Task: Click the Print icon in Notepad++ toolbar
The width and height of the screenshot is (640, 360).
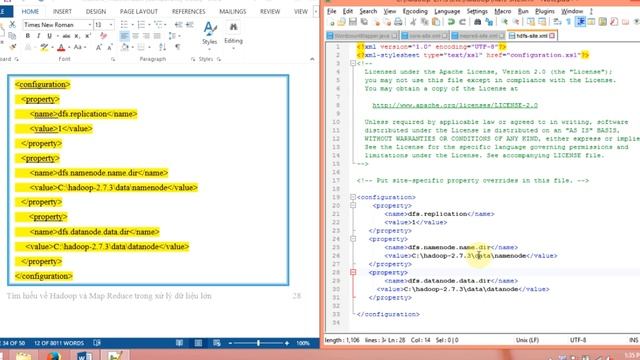Action: (398, 22)
